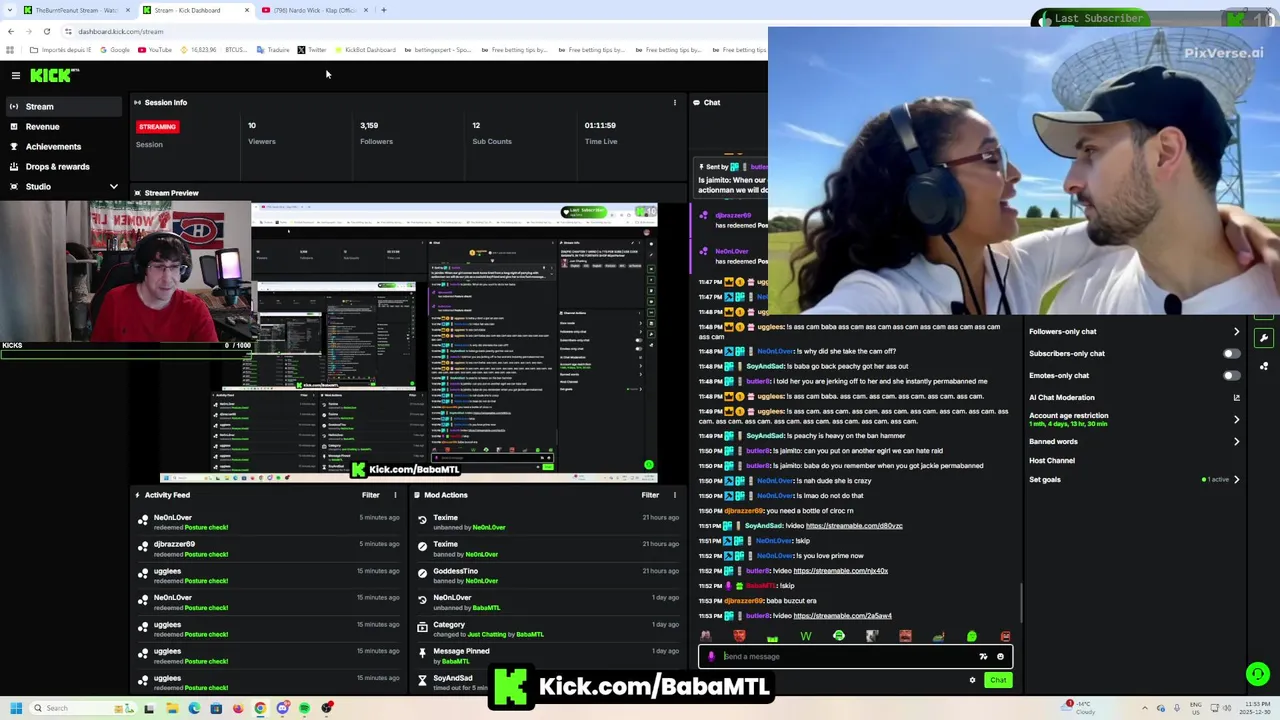
Task: Open the emoji picker in message box
Action: point(1000,657)
